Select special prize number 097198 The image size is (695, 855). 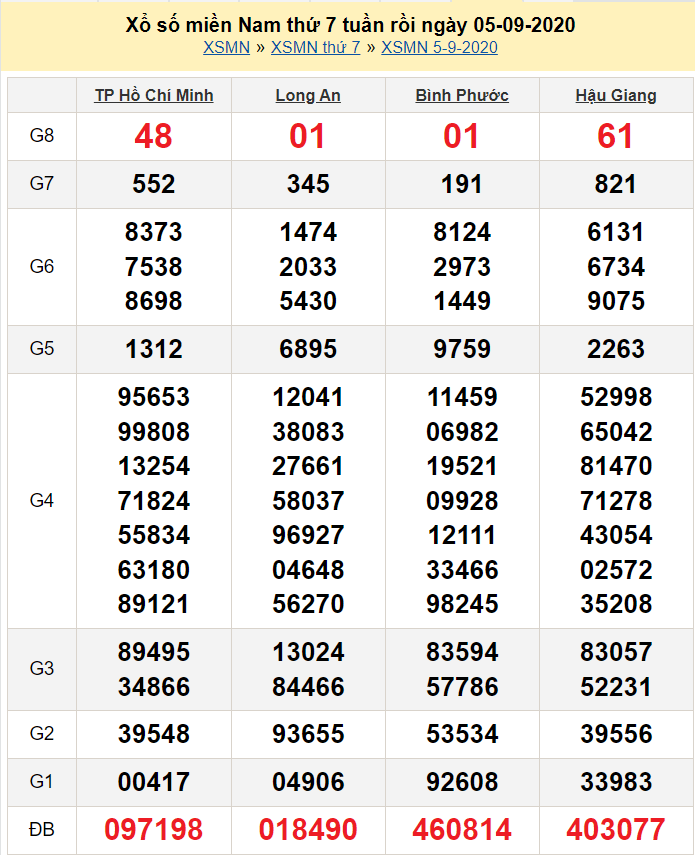pyautogui.click(x=154, y=829)
